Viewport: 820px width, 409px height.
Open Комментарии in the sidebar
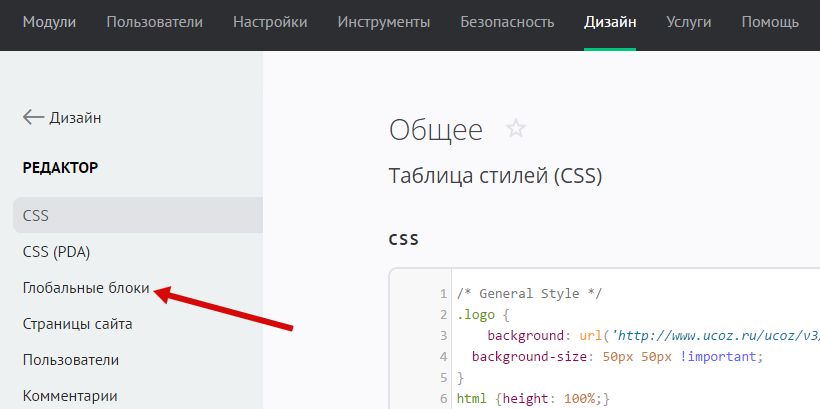[x=70, y=396]
